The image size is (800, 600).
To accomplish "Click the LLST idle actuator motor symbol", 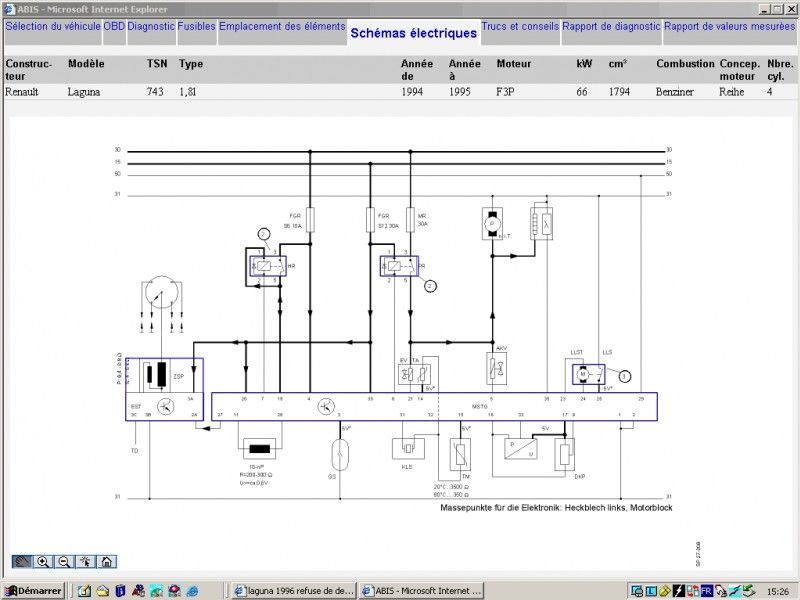I will click(582, 374).
